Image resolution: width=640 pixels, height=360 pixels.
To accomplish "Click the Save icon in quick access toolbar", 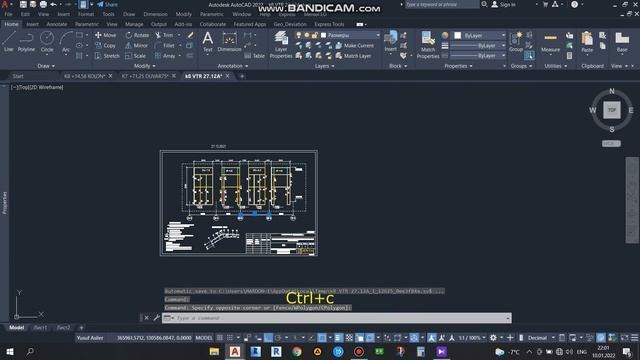I will [23, 4].
